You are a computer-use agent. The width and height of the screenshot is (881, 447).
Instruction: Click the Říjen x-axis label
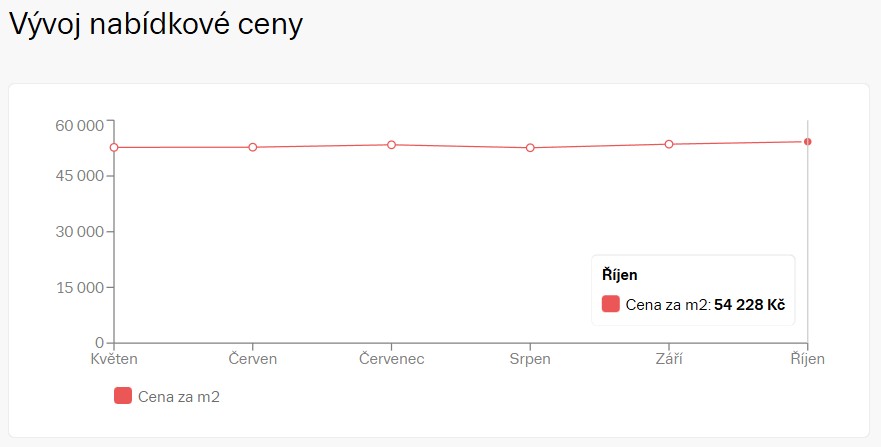pos(807,359)
